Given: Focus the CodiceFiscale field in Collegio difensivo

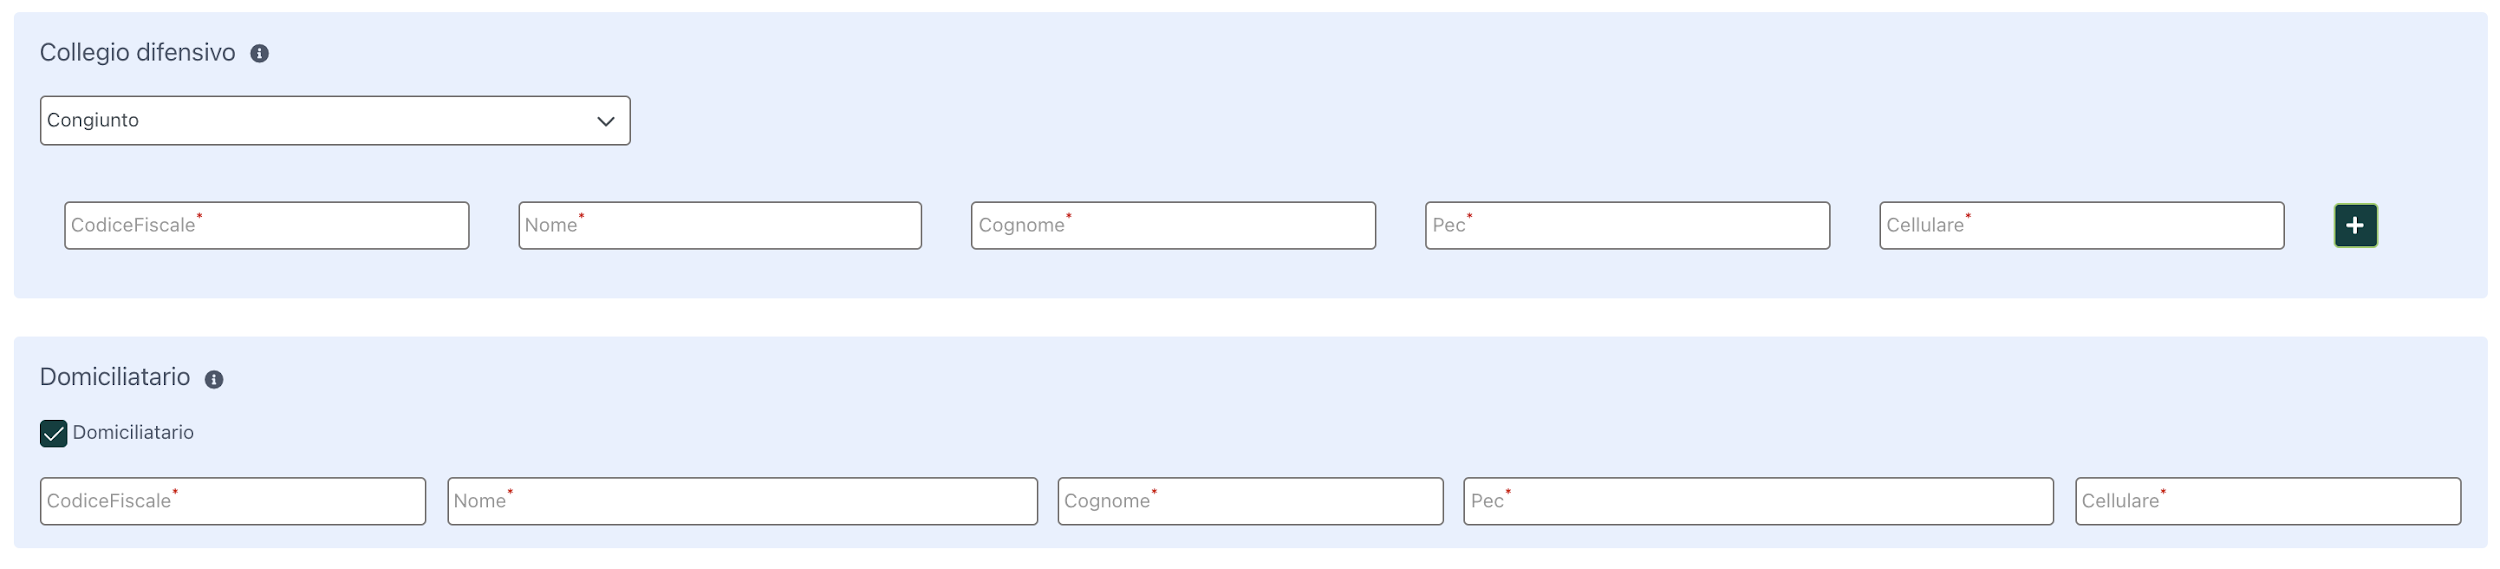Looking at the screenshot, I should click(x=267, y=226).
